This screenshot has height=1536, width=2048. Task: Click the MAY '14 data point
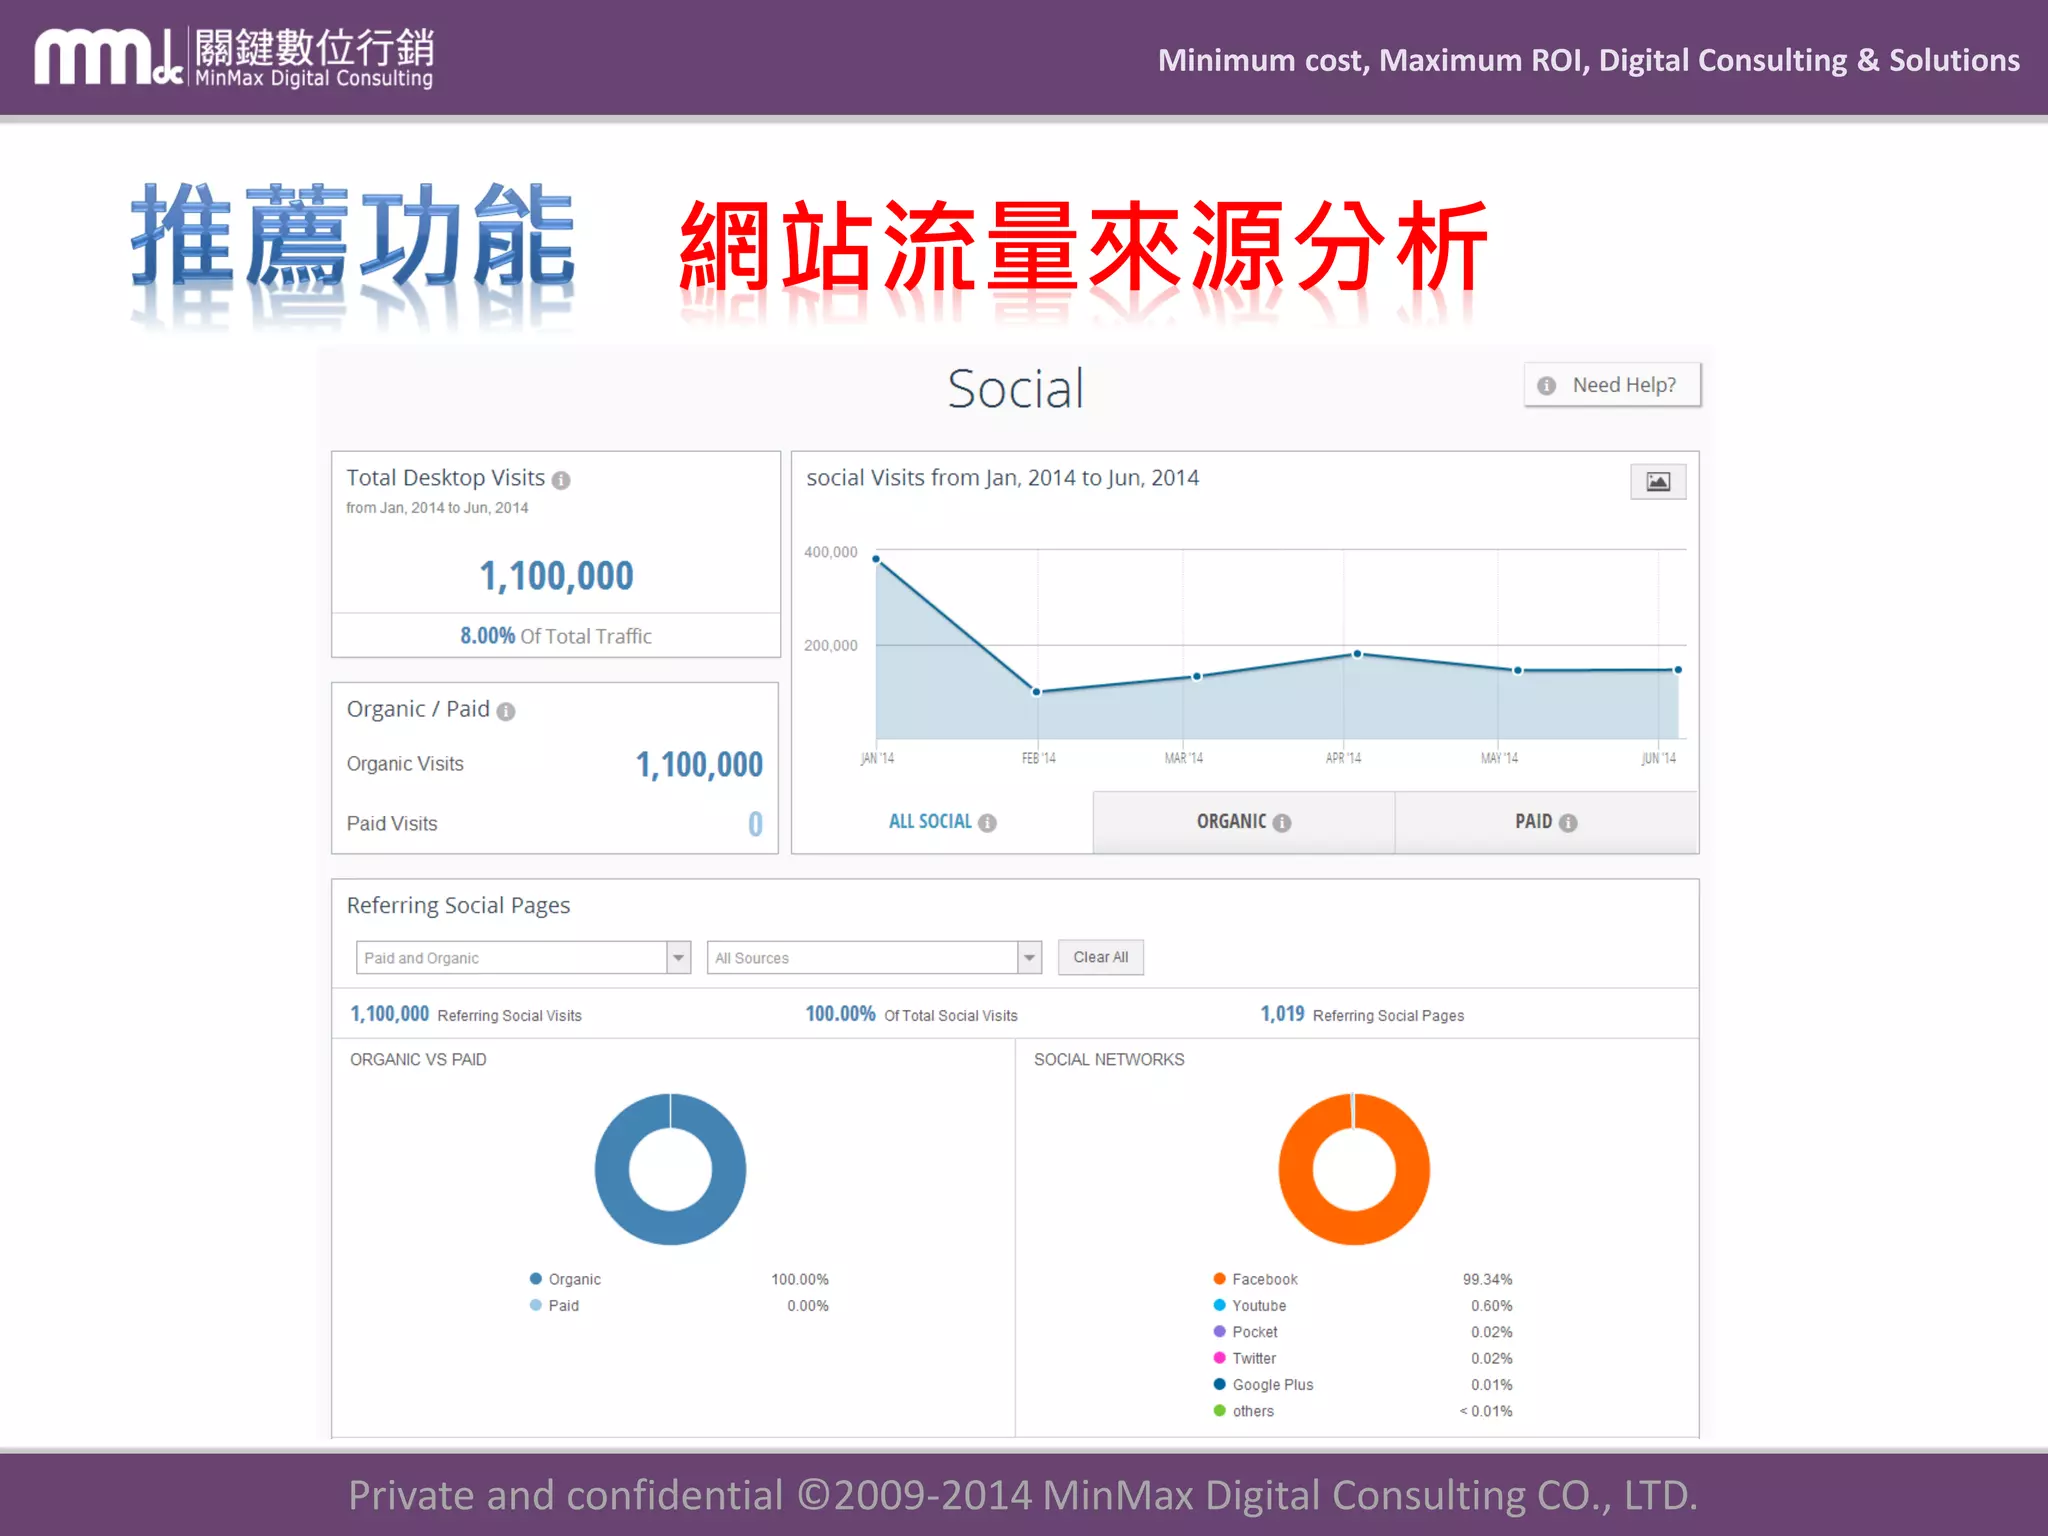(x=1517, y=670)
